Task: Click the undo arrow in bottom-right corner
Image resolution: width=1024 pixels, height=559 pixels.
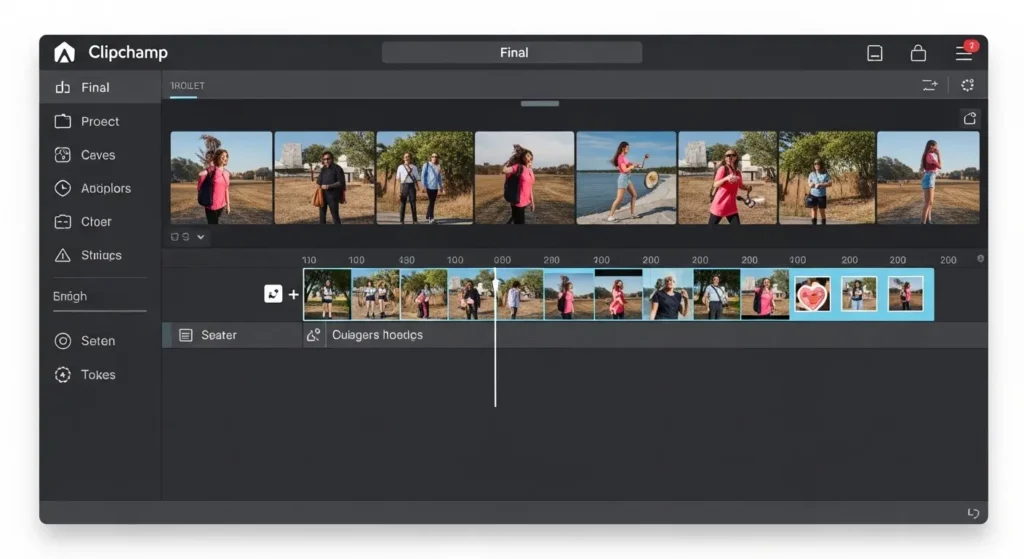Action: coord(973,513)
